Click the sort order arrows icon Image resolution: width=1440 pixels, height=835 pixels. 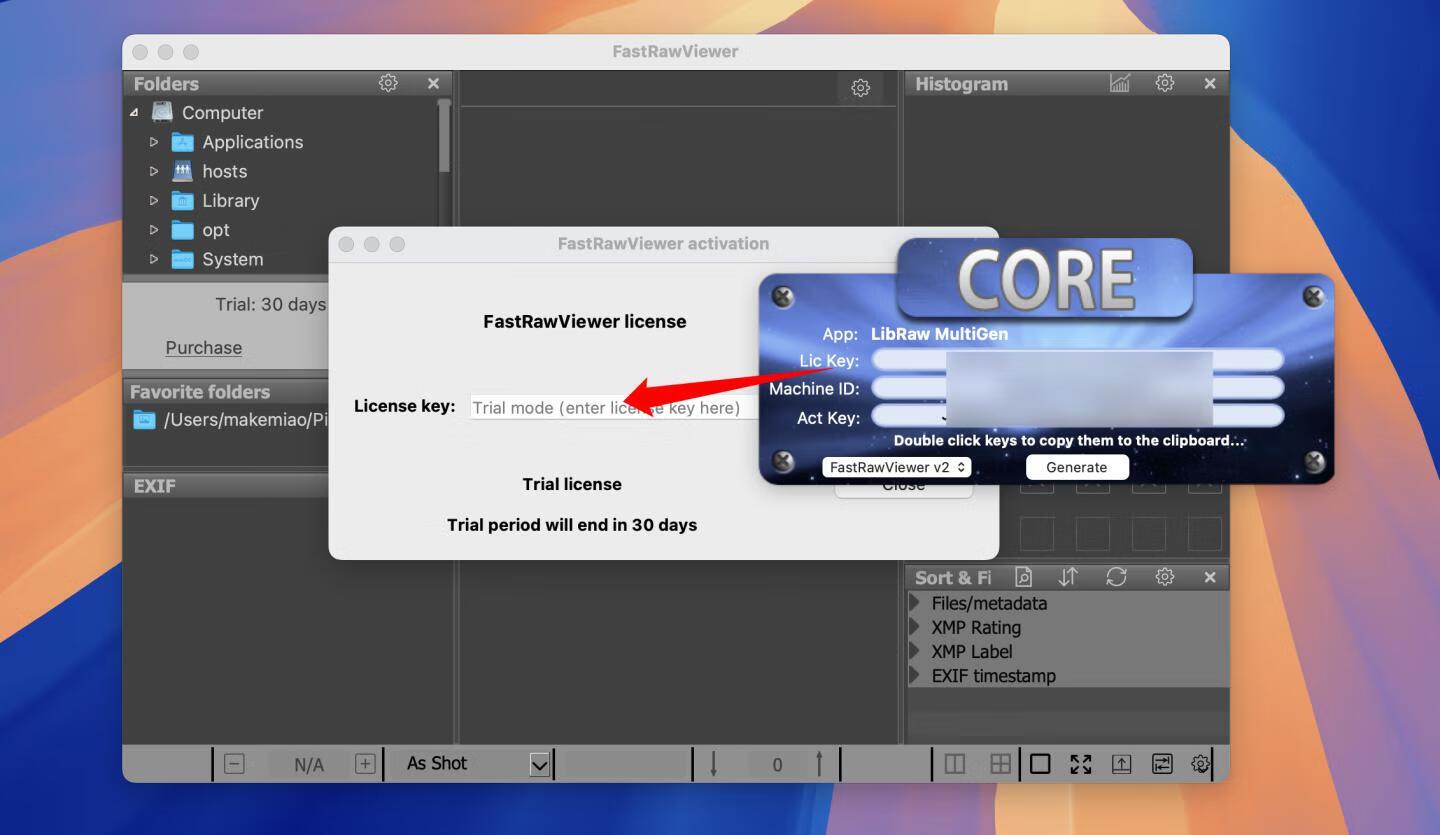[1068, 577]
